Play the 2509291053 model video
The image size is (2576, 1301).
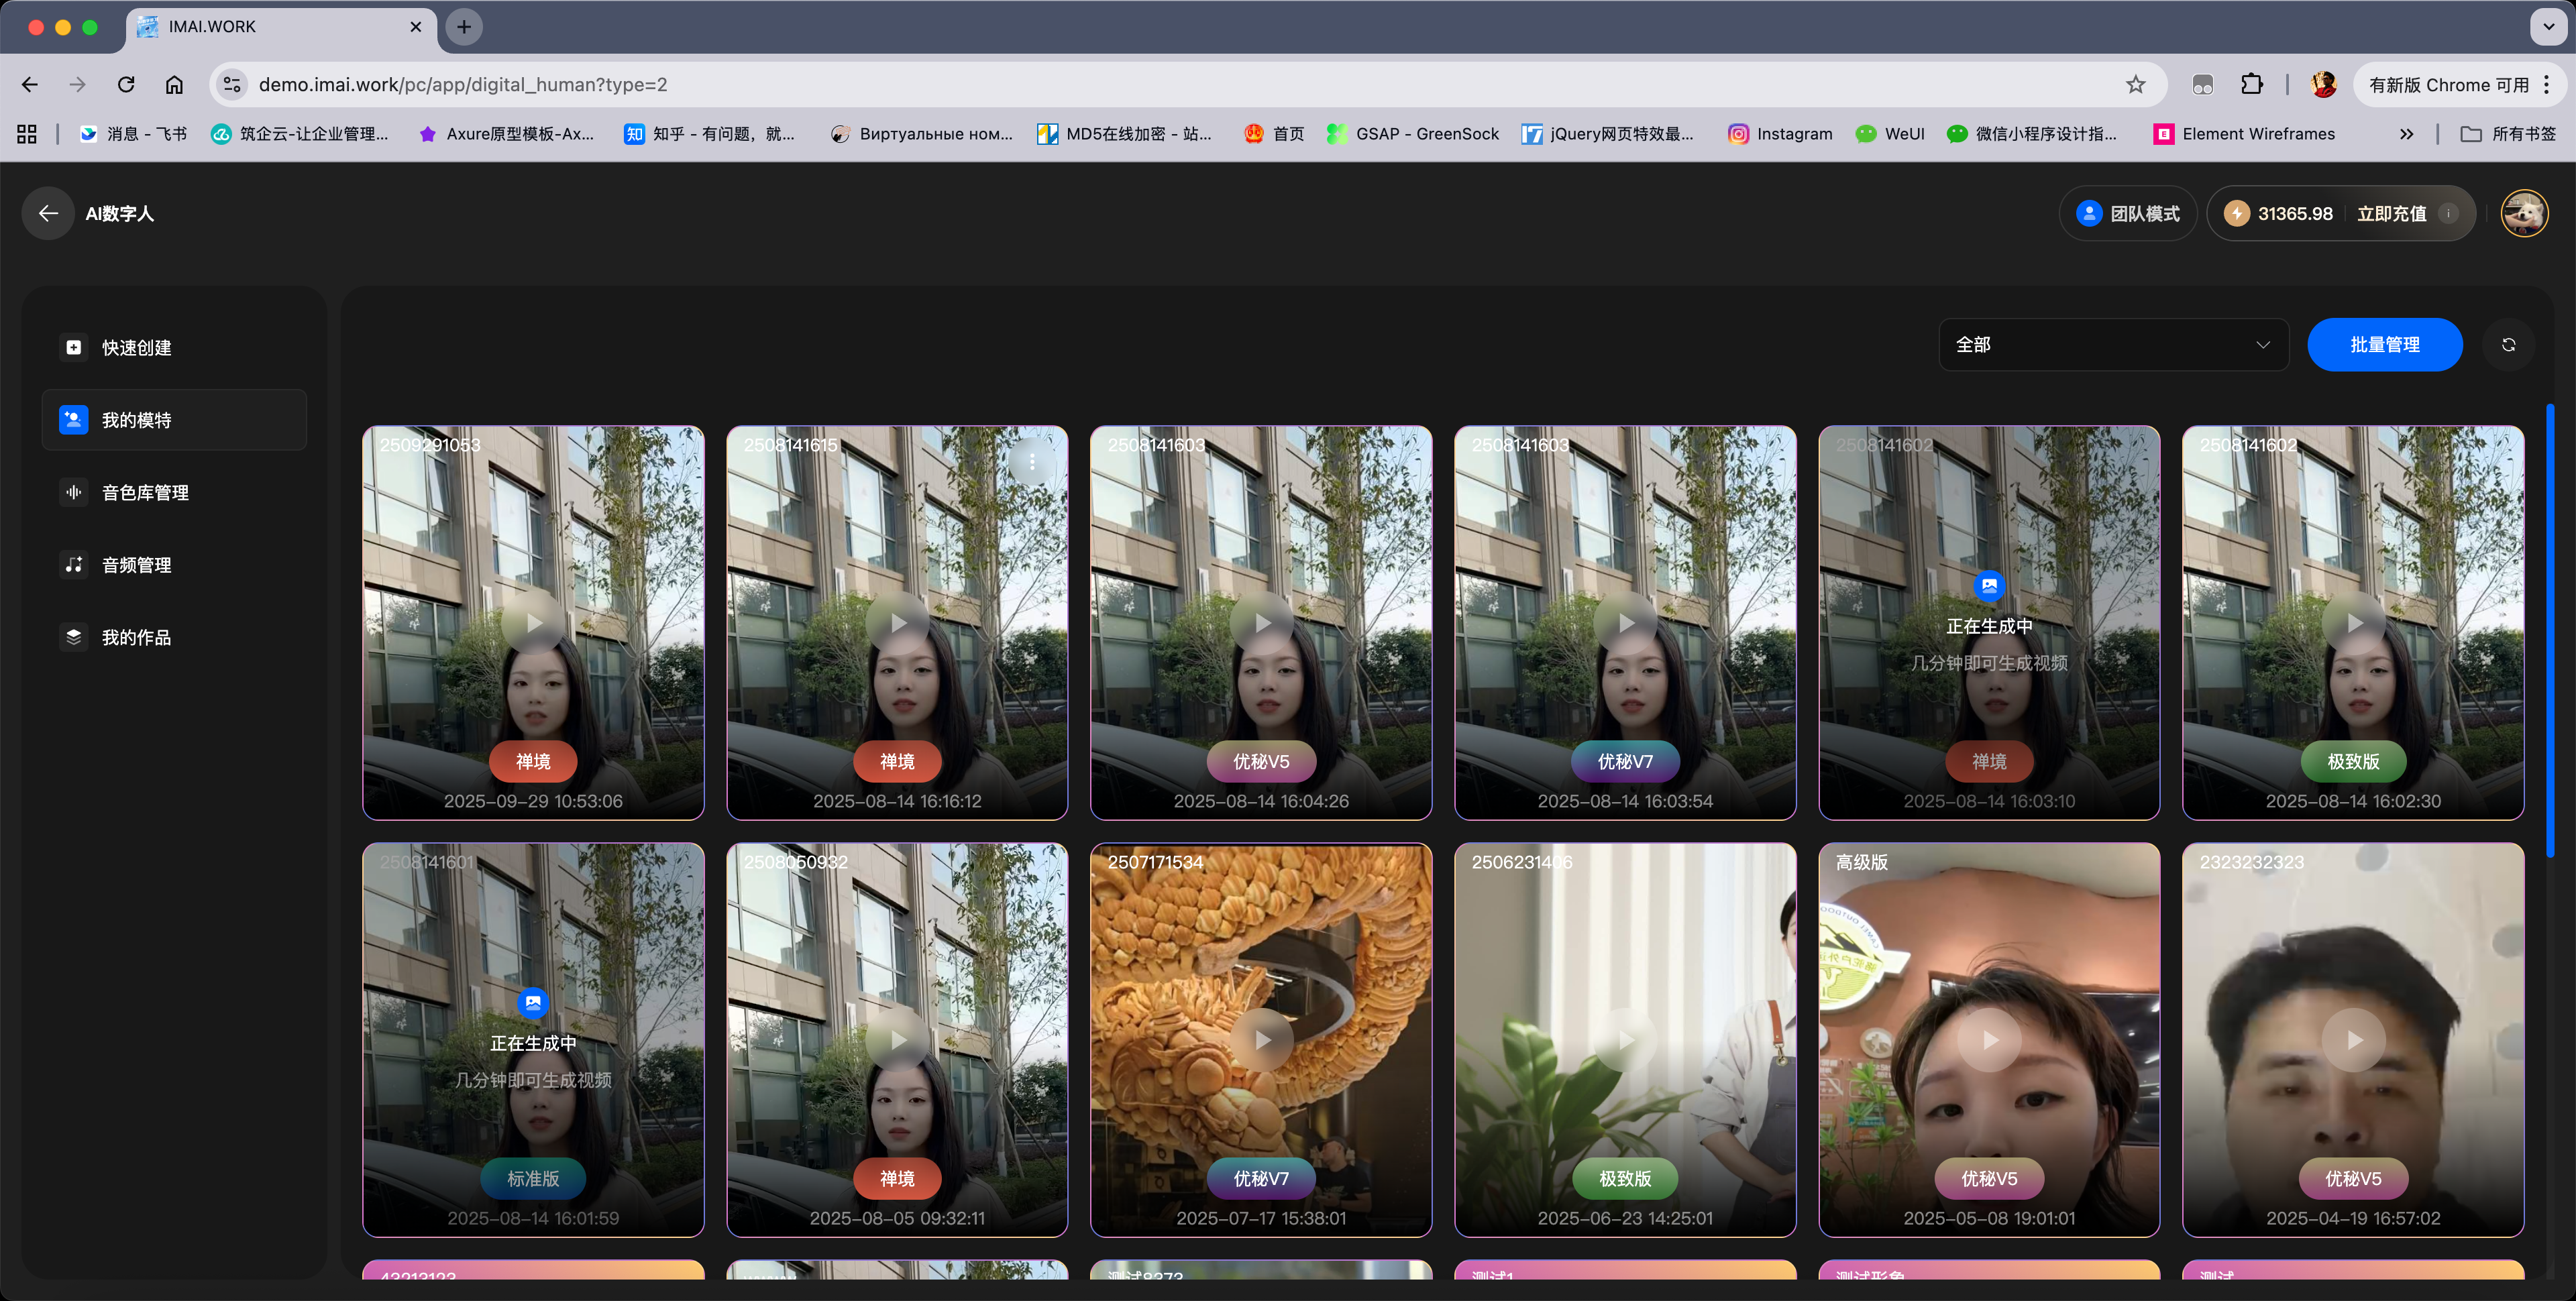(533, 623)
